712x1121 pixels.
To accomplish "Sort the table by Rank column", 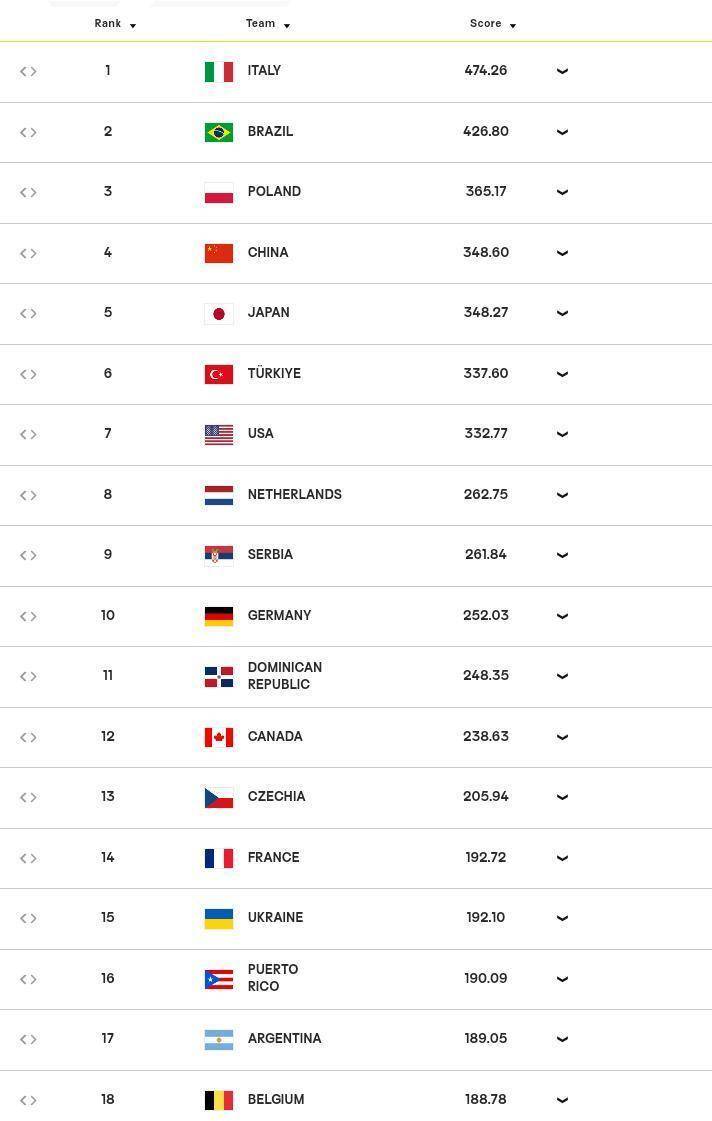I will (114, 24).
